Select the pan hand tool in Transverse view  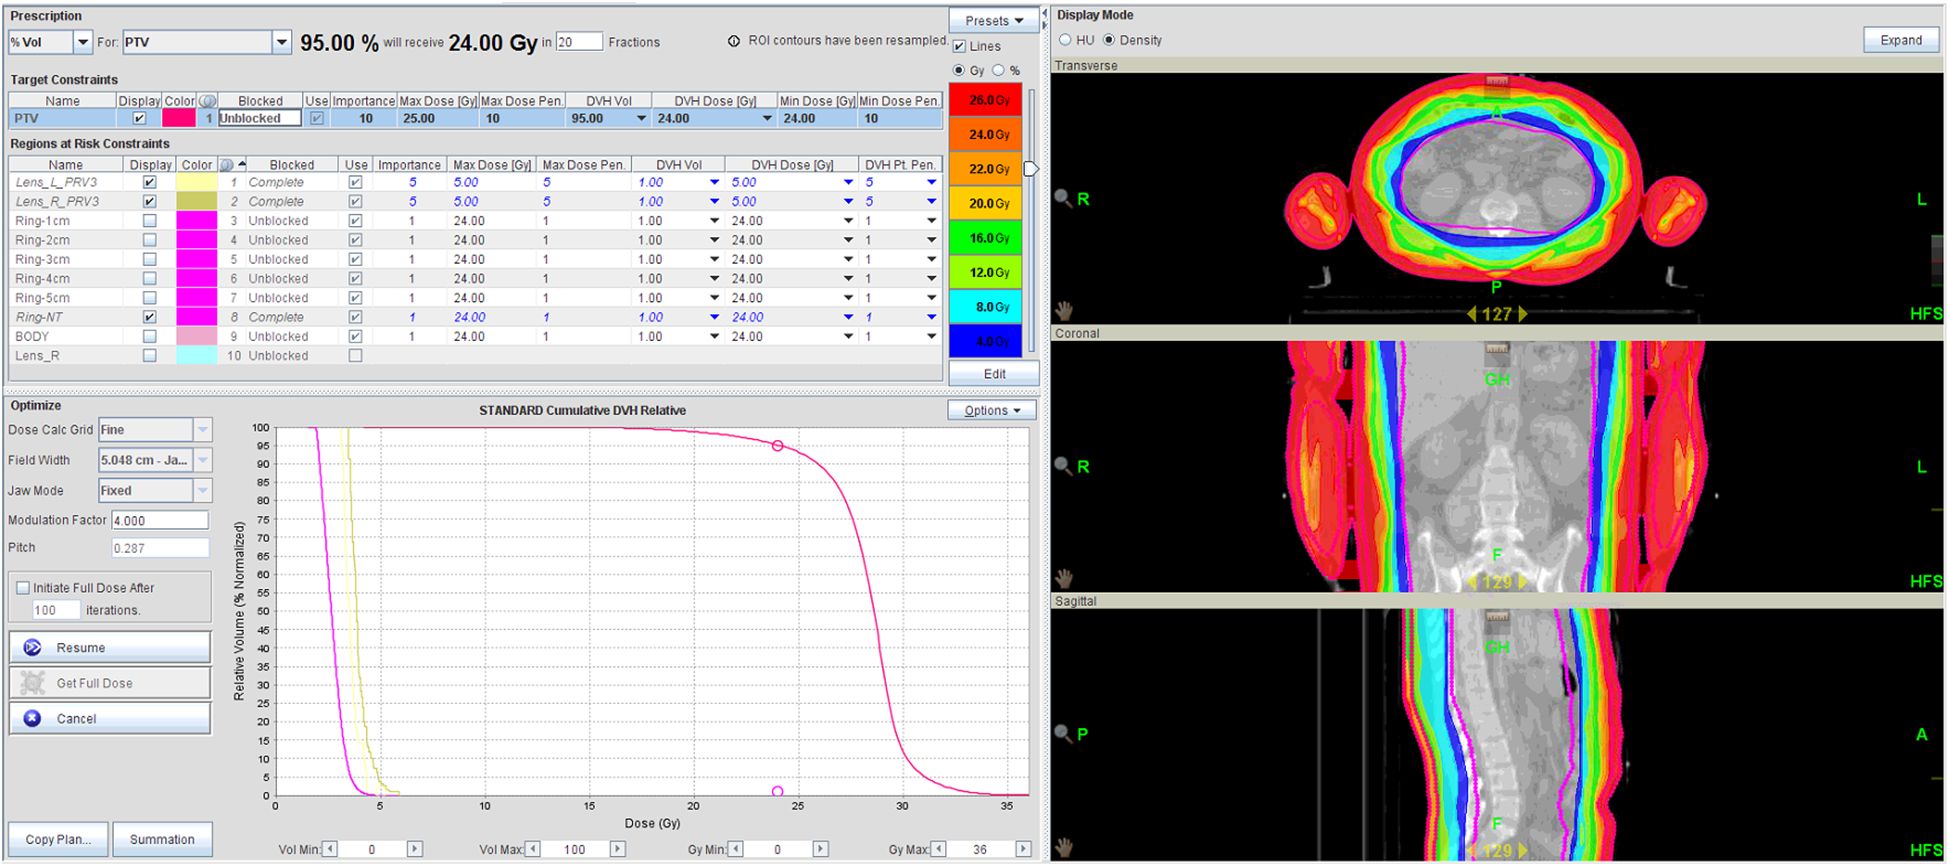click(x=1064, y=310)
